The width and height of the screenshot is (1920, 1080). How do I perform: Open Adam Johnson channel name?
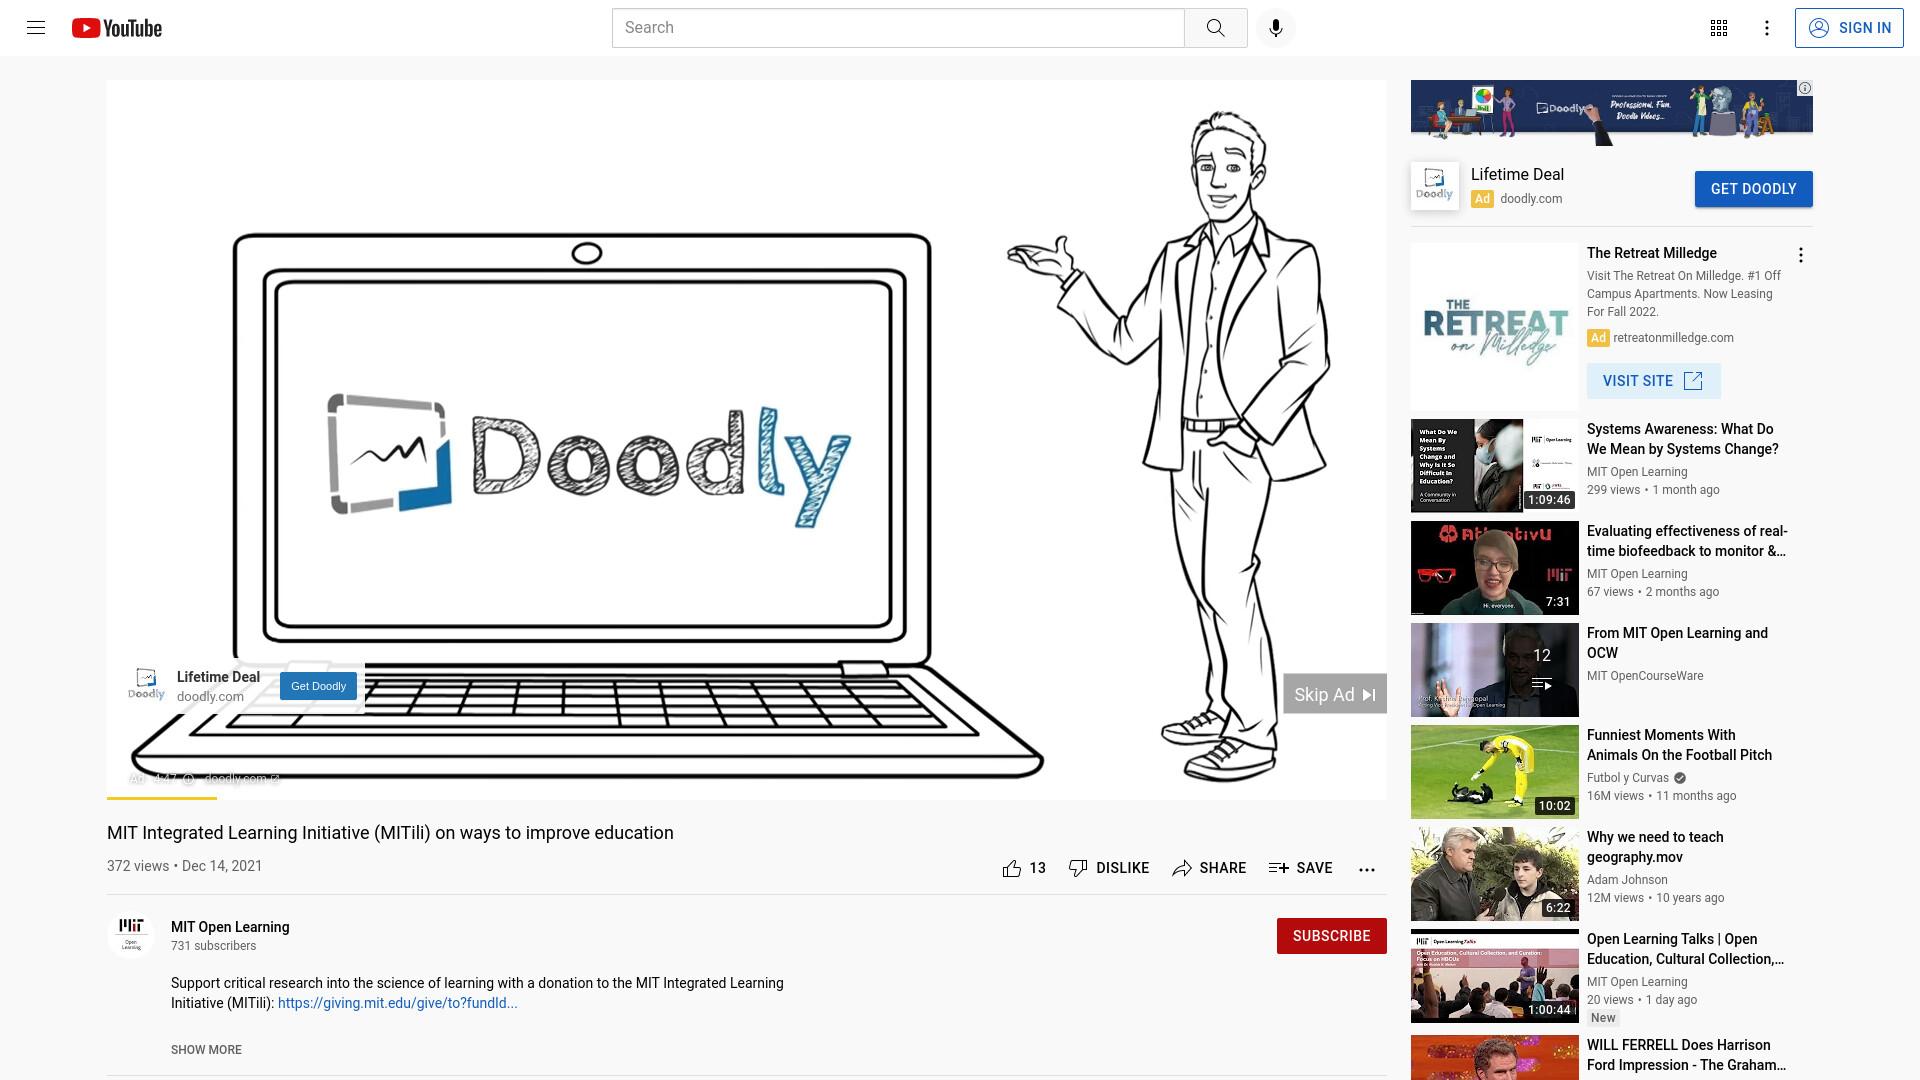pos(1627,880)
